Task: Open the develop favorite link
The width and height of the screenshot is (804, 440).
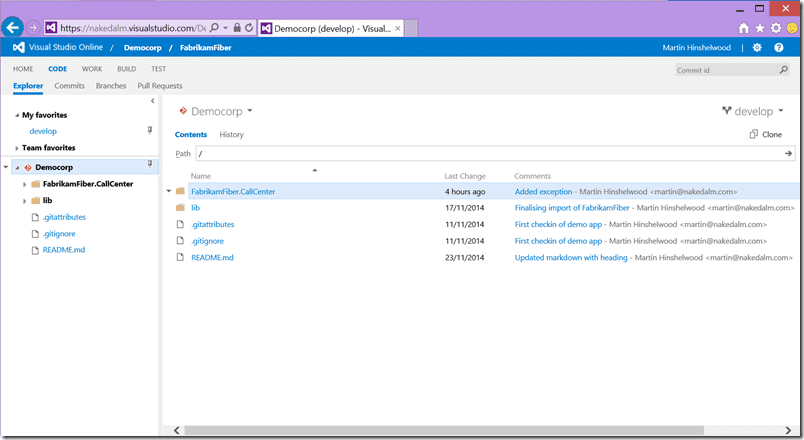Action: point(43,131)
